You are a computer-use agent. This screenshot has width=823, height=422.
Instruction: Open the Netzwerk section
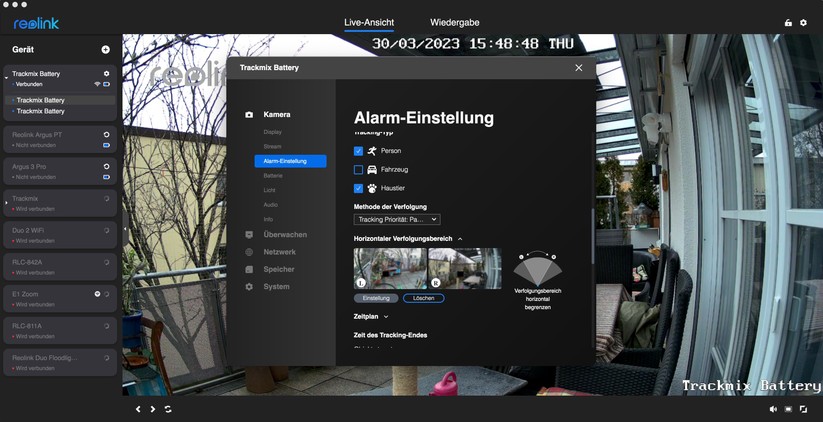click(279, 252)
